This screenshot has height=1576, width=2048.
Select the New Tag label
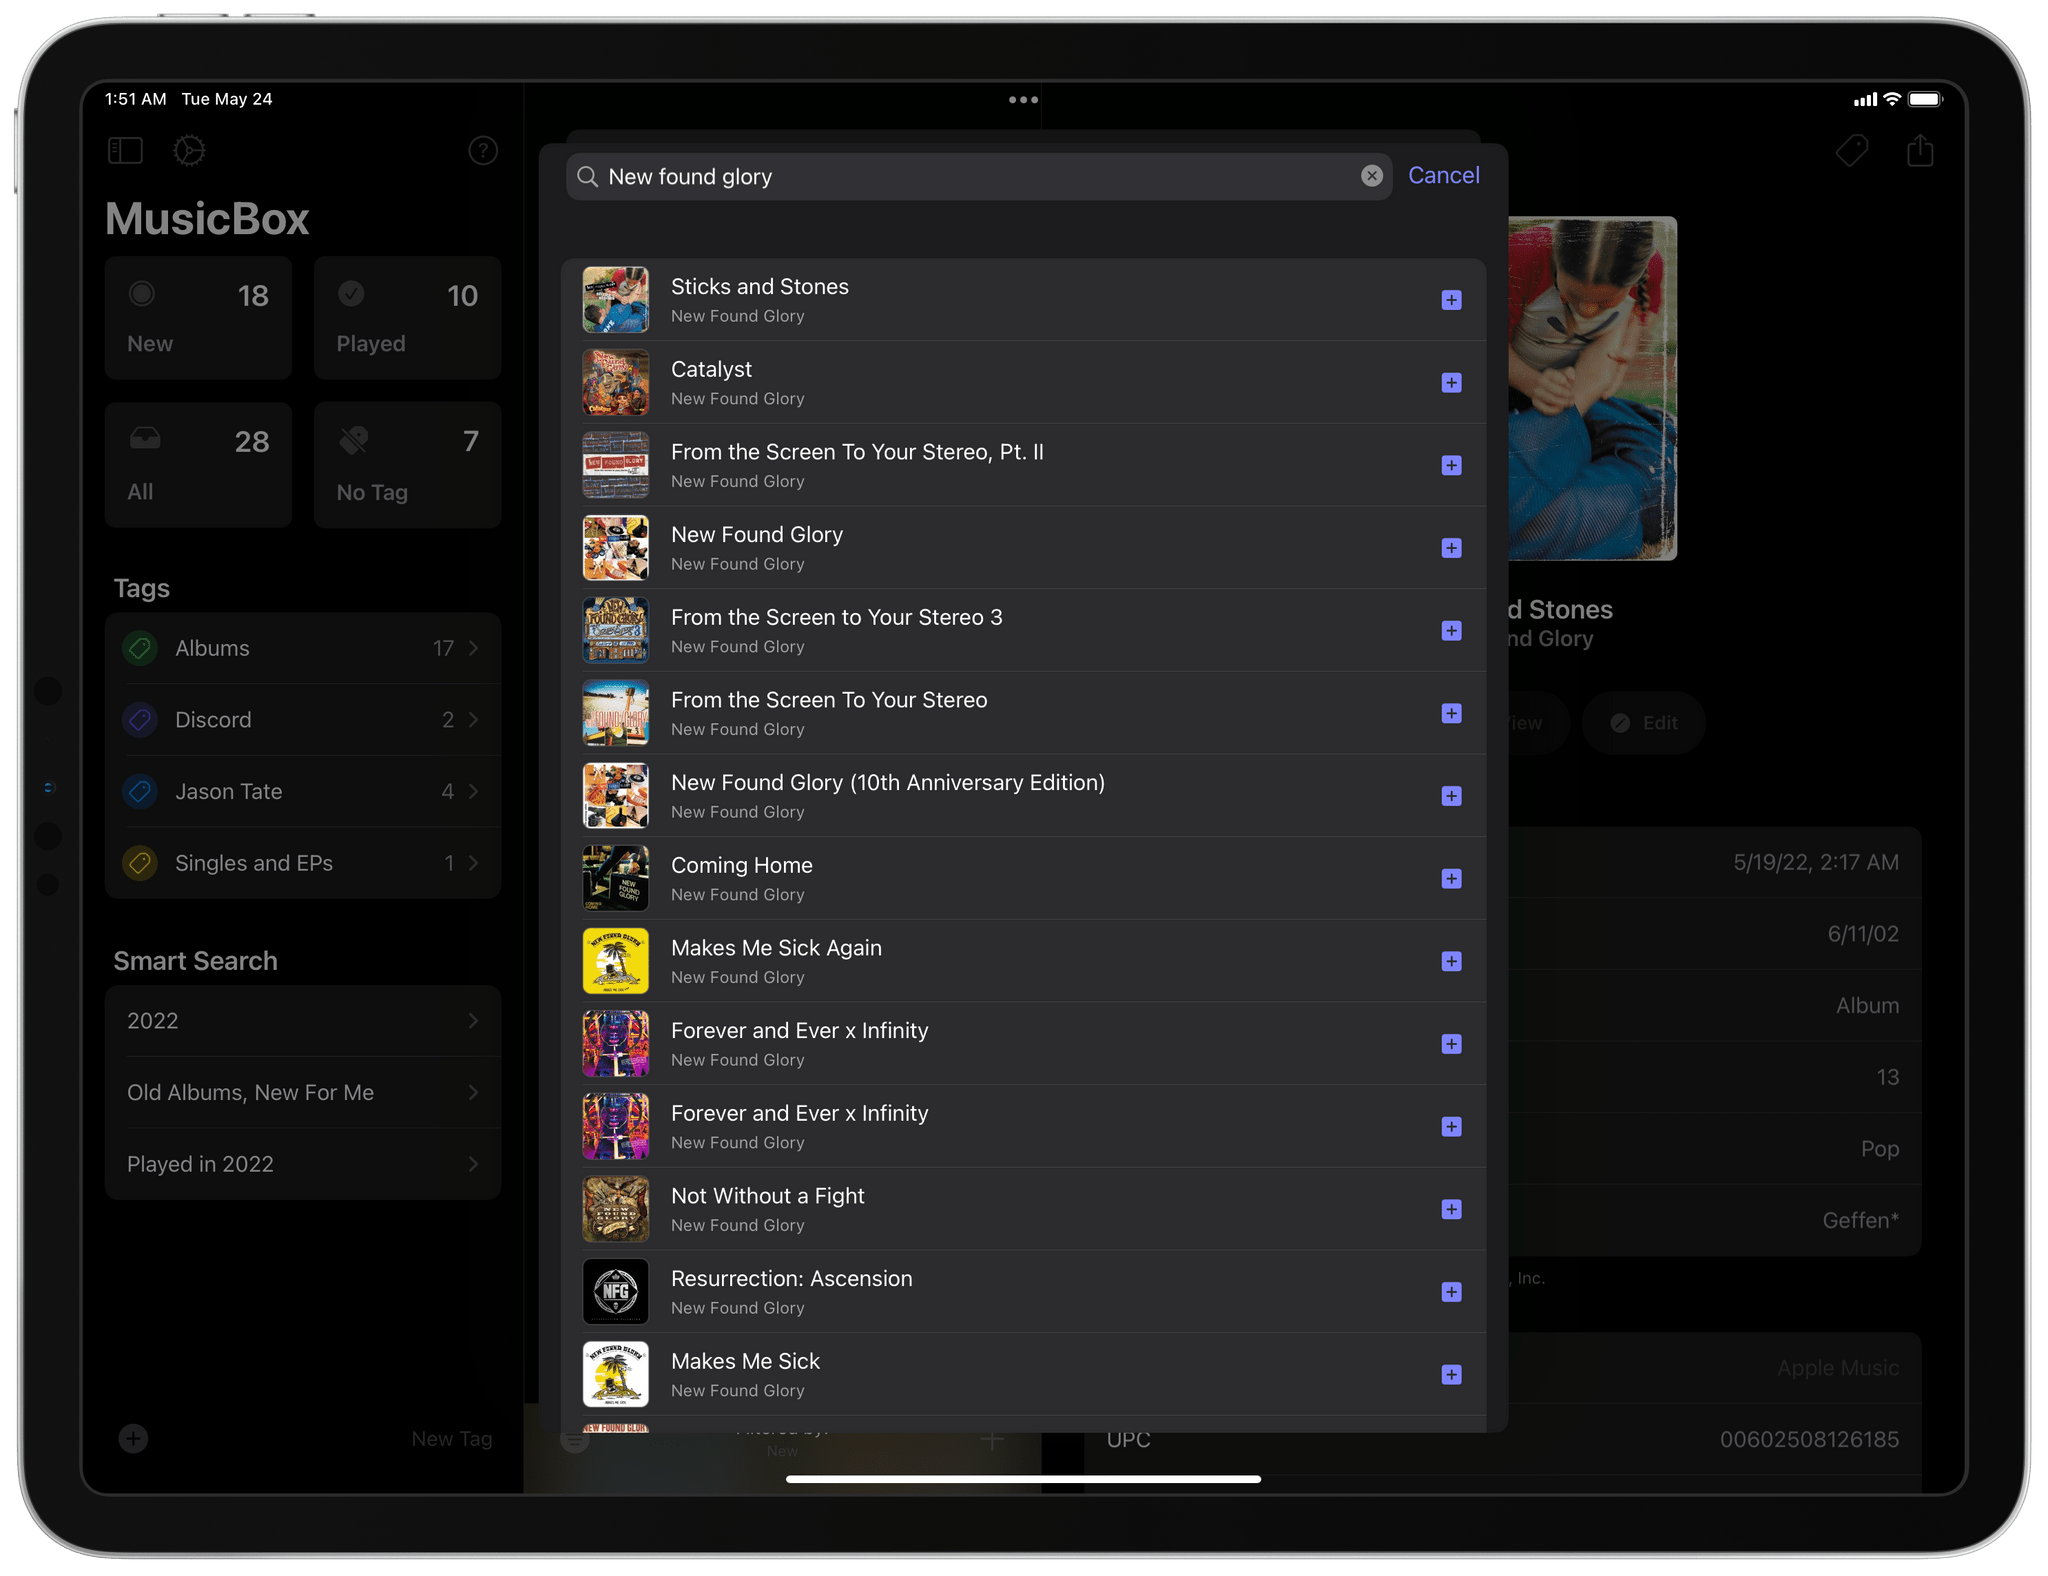(451, 1439)
